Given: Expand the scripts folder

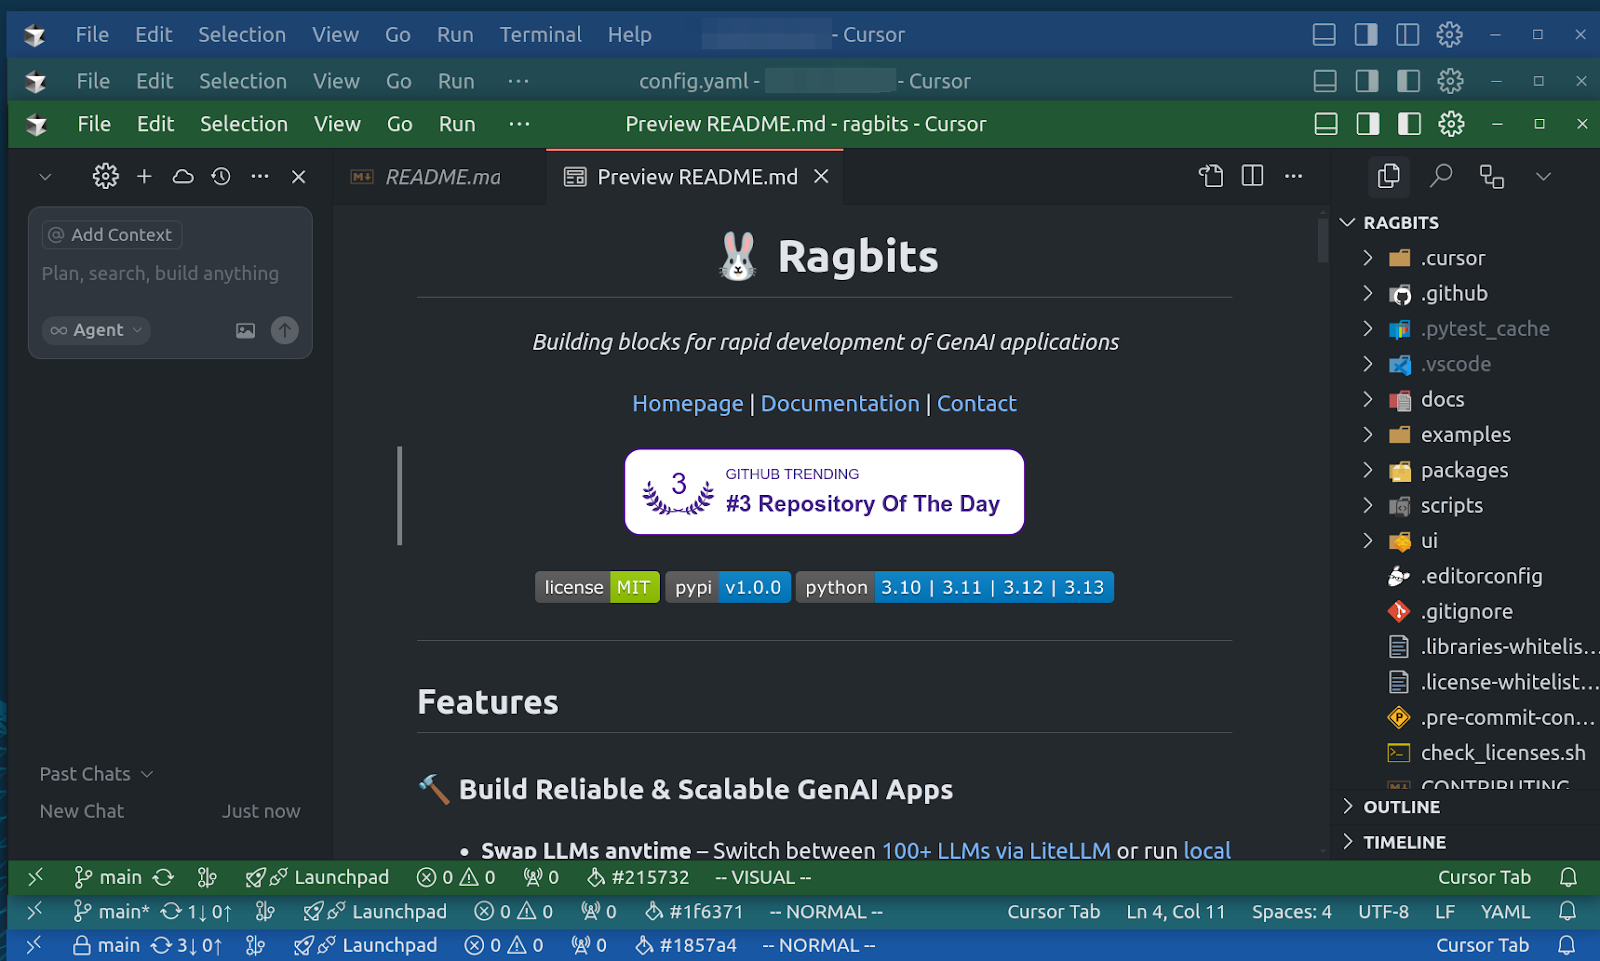Looking at the screenshot, I should (x=1465, y=506).
